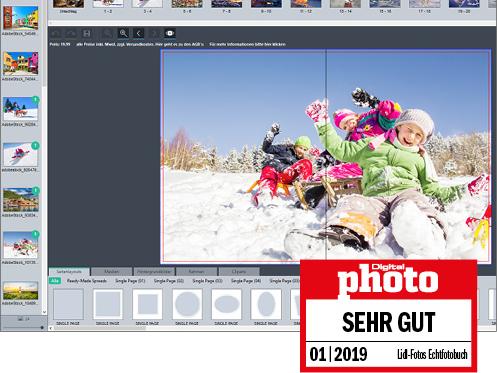Pick the family sledding photo thumbnail

pos(21,245)
